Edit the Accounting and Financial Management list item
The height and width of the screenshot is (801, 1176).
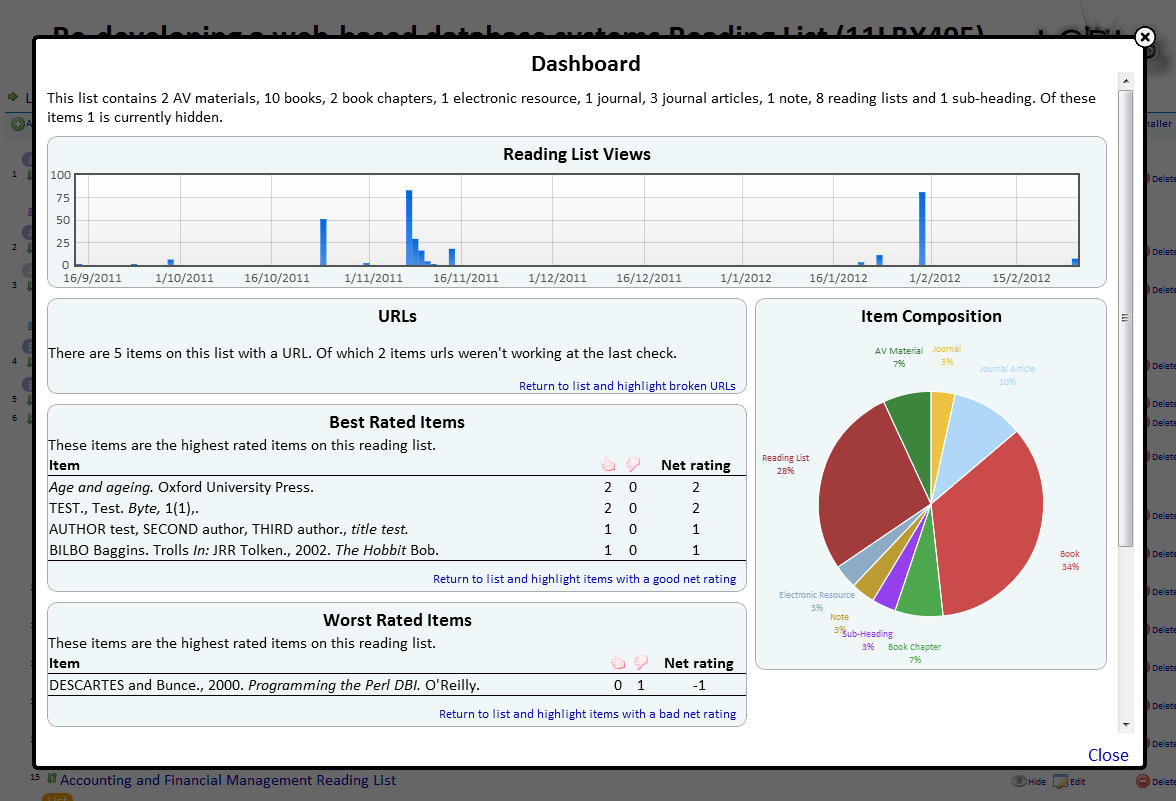point(1069,781)
